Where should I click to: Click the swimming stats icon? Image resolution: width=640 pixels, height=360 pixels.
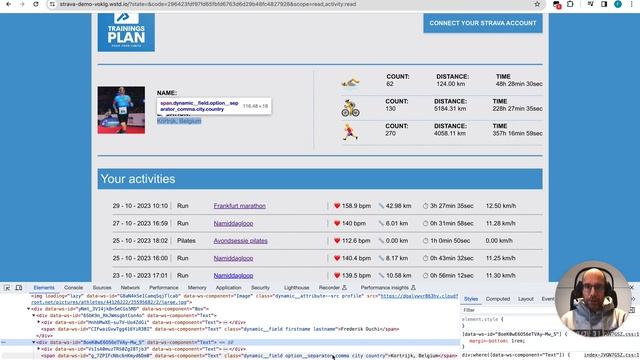point(350,83)
